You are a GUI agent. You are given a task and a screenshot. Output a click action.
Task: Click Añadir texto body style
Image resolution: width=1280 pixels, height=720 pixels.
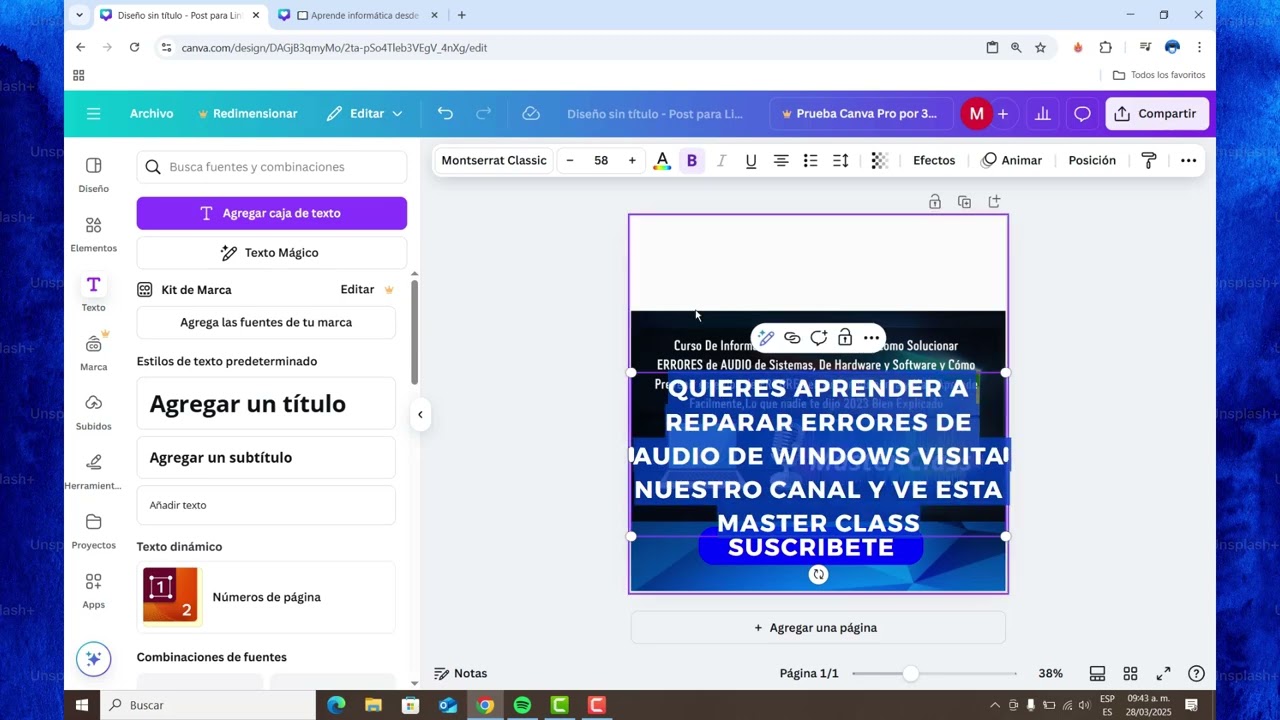266,505
